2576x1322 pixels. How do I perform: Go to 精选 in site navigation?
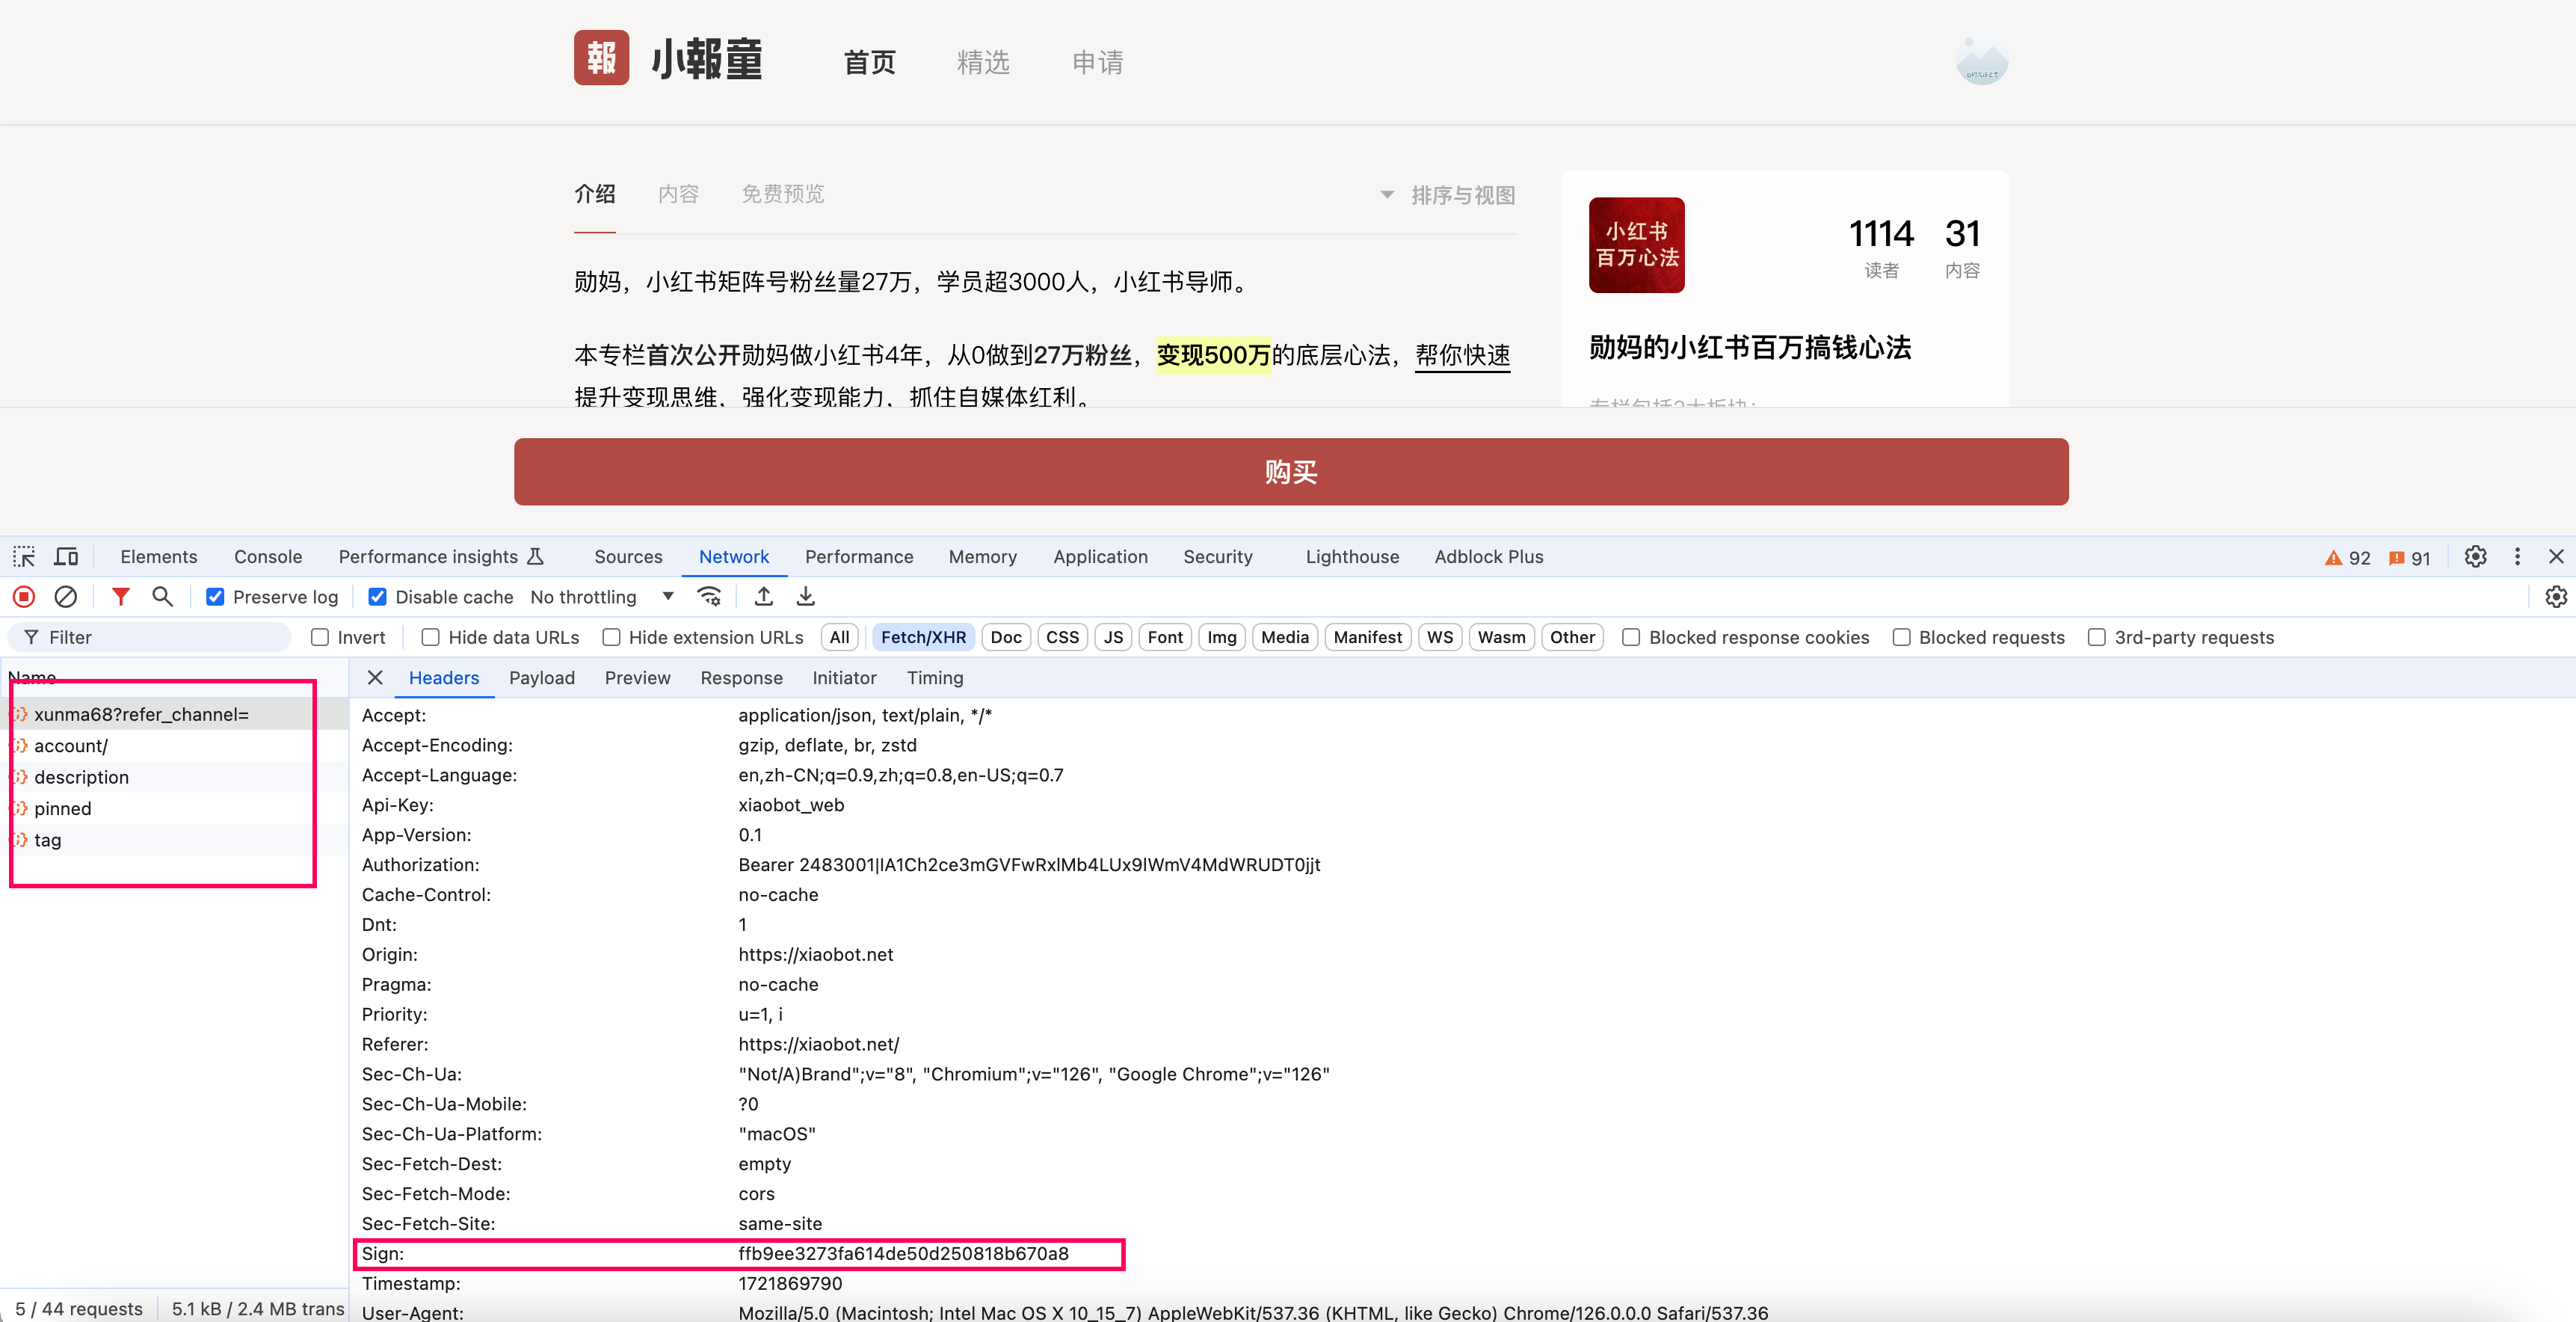coord(983,62)
